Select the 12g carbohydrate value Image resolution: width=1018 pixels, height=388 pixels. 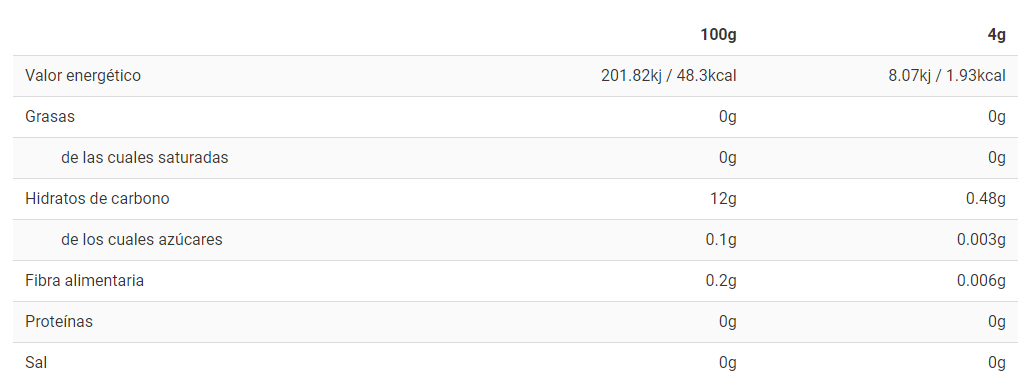pyautogui.click(x=723, y=199)
